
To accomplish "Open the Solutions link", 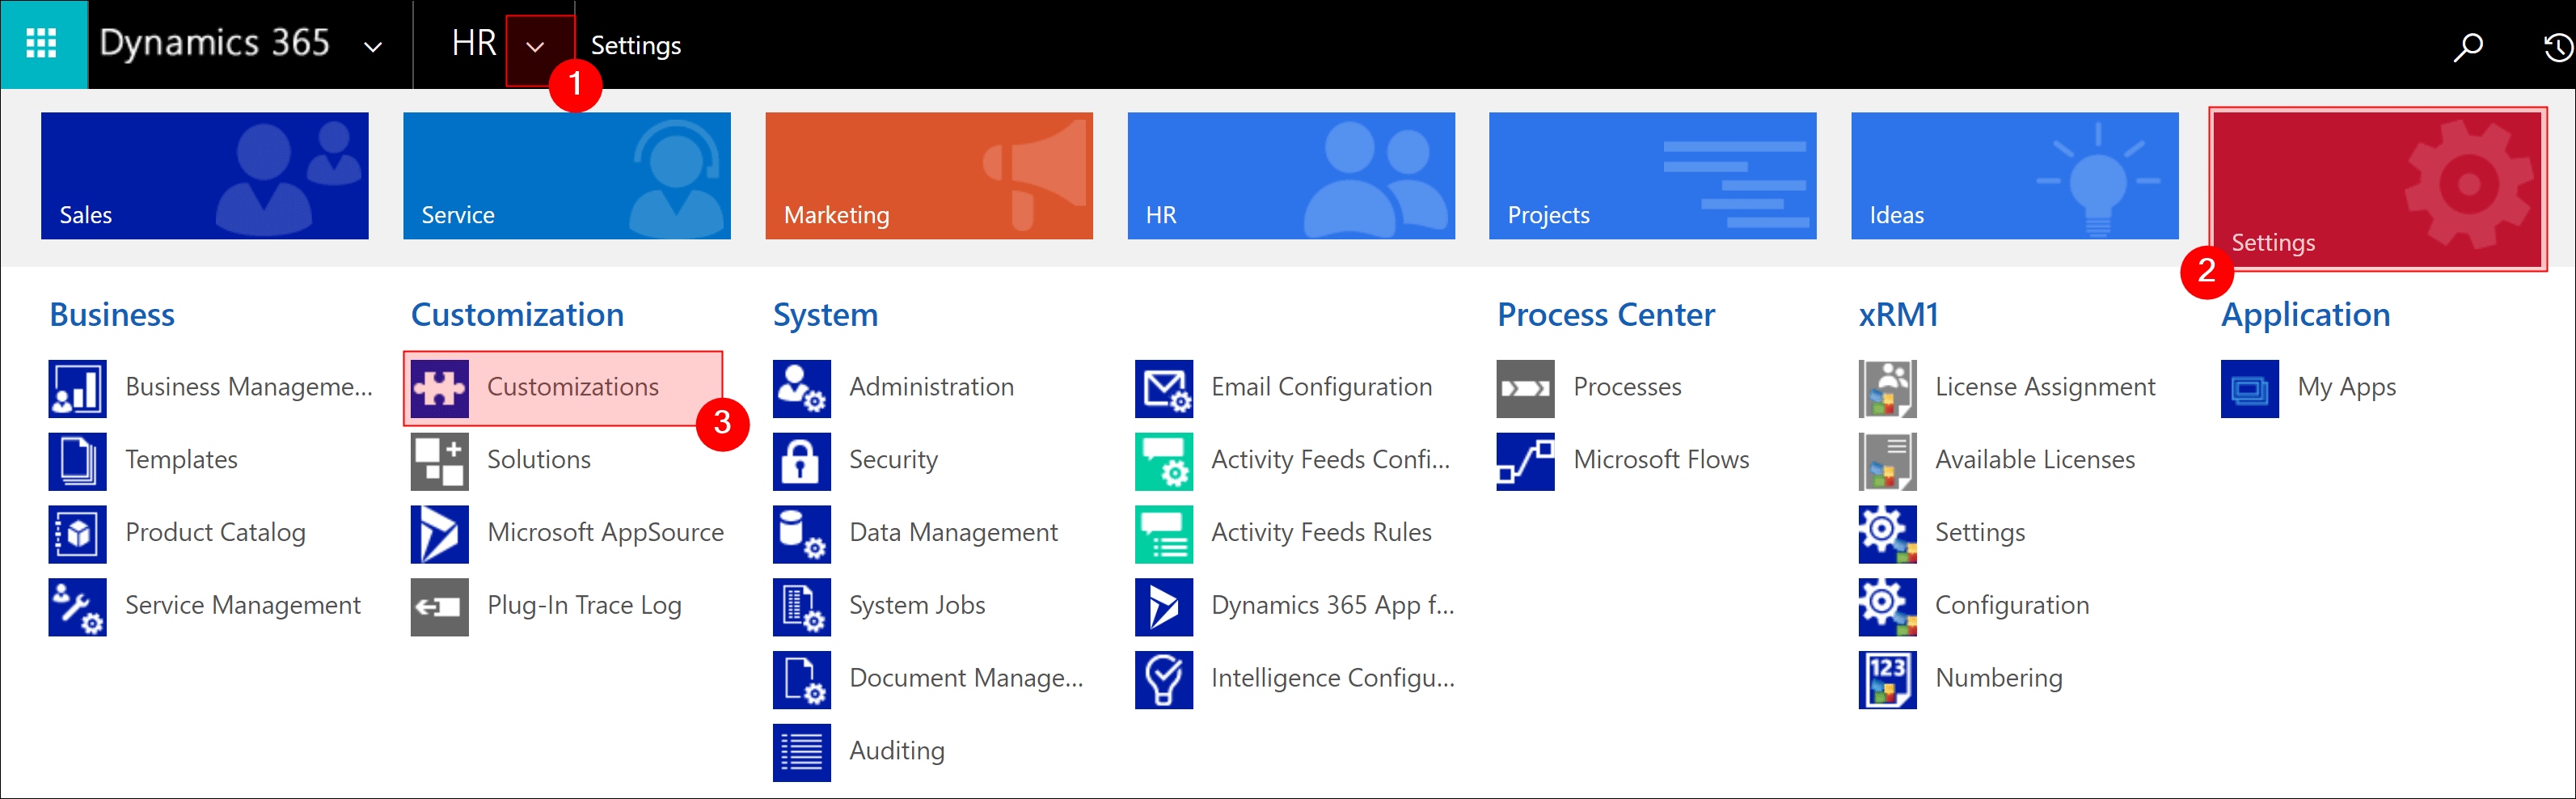I will coord(538,460).
